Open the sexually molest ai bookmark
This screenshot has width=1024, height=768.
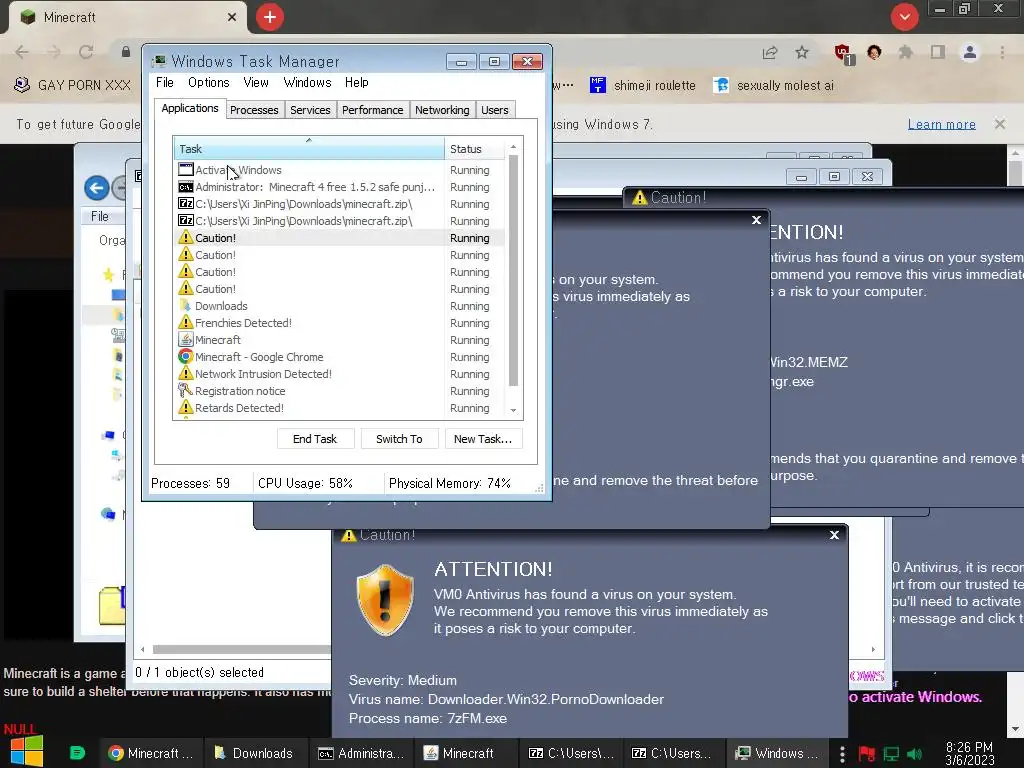pos(773,85)
